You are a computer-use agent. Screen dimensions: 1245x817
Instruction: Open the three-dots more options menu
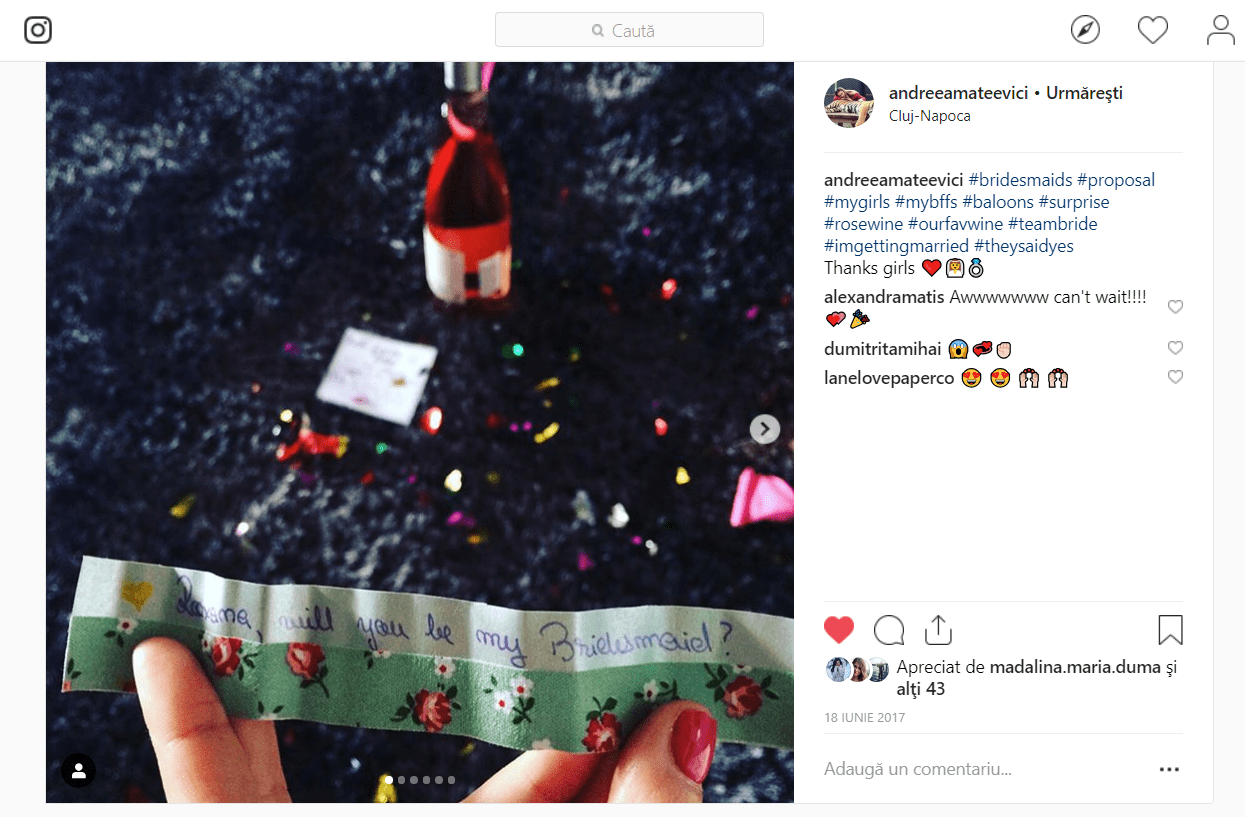pyautogui.click(x=1170, y=770)
